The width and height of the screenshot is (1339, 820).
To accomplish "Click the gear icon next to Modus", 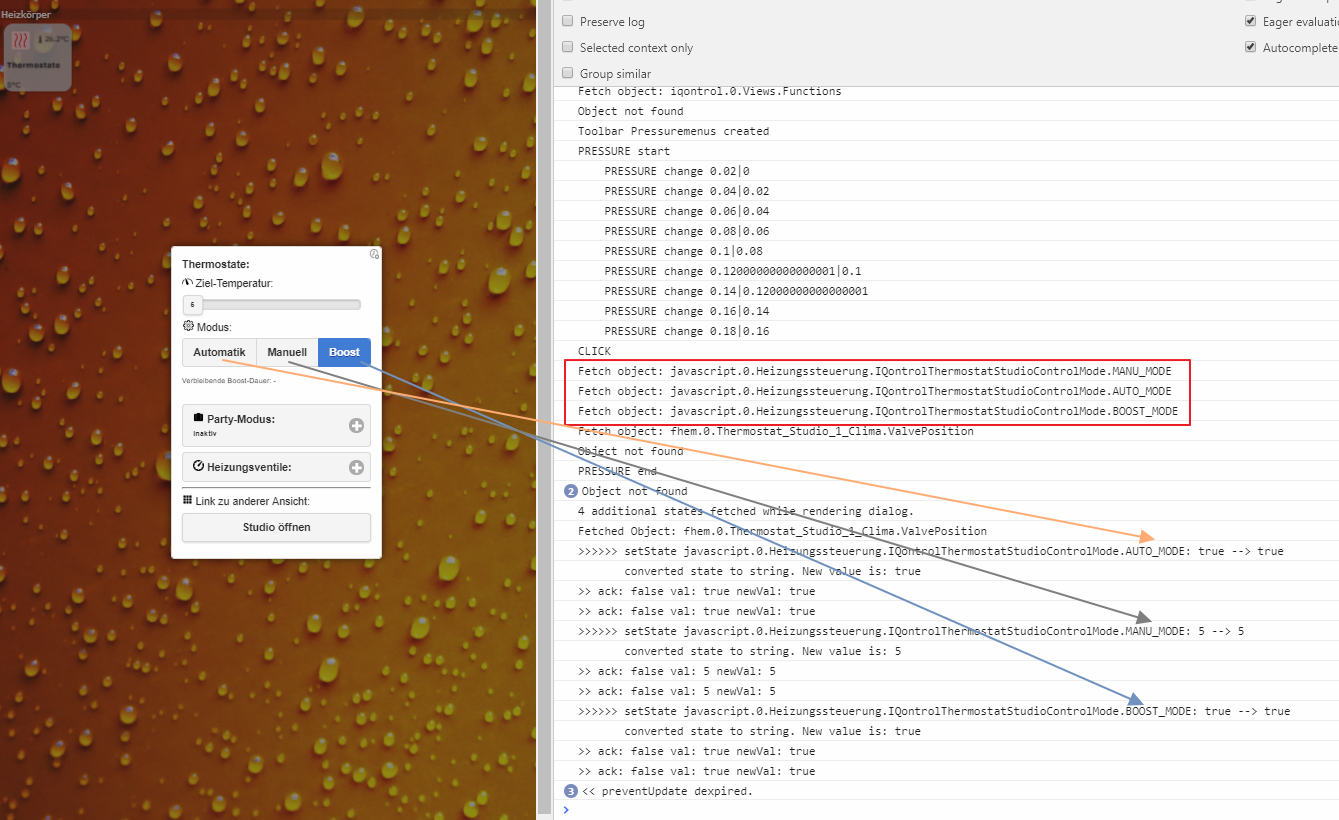I will click(188, 326).
